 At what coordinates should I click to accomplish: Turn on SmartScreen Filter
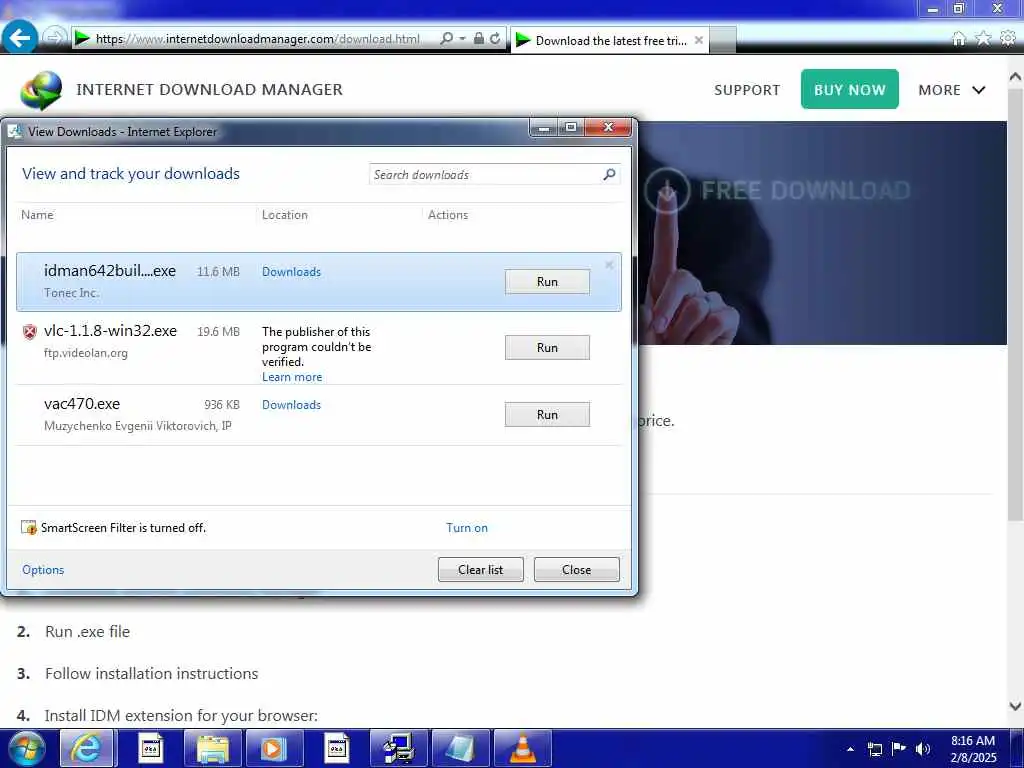click(467, 528)
